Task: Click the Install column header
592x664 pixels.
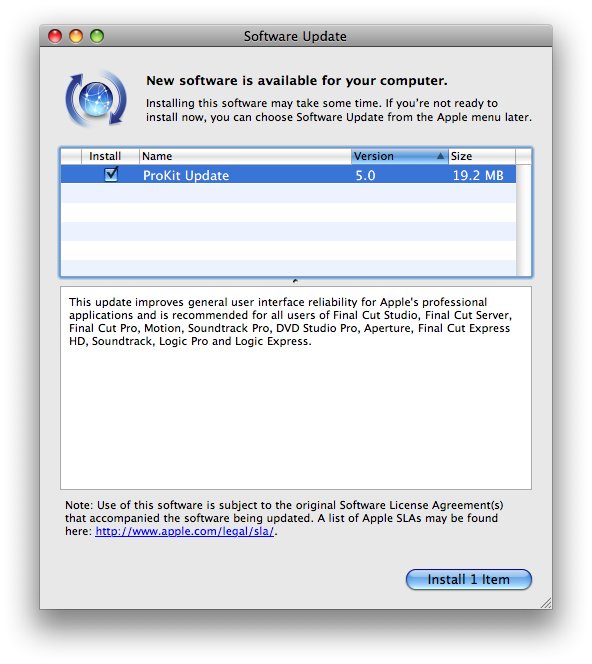Action: (110, 156)
